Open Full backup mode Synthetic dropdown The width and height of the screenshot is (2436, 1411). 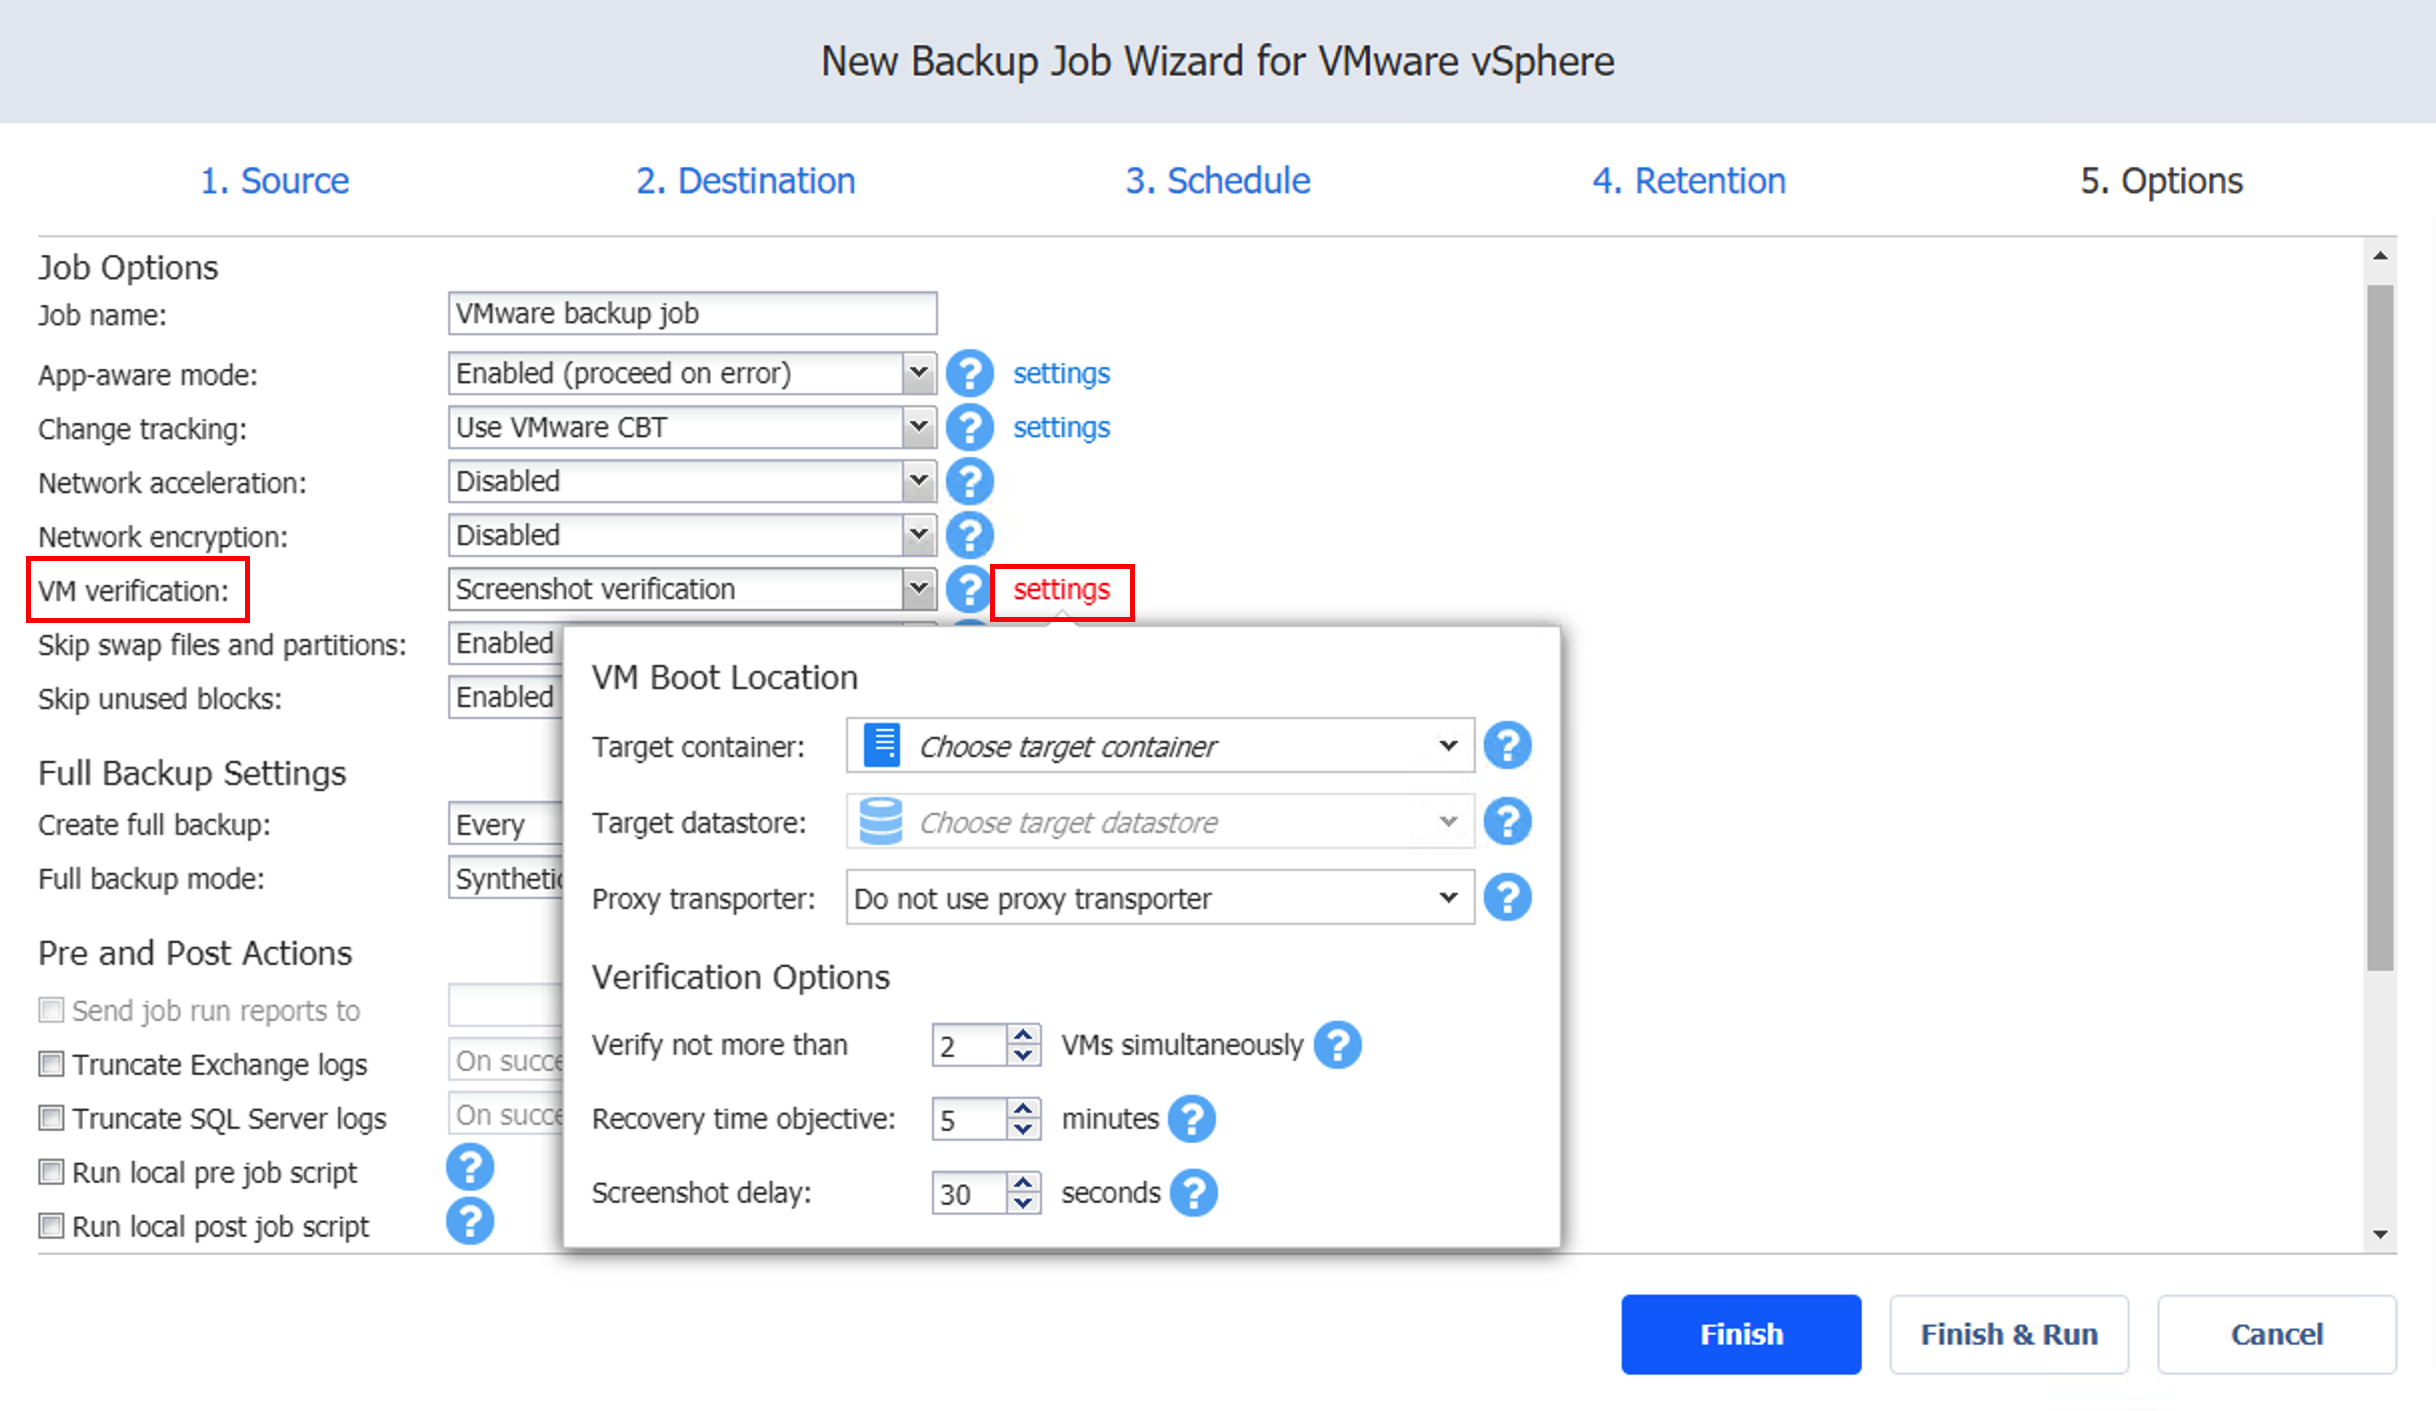pos(505,879)
